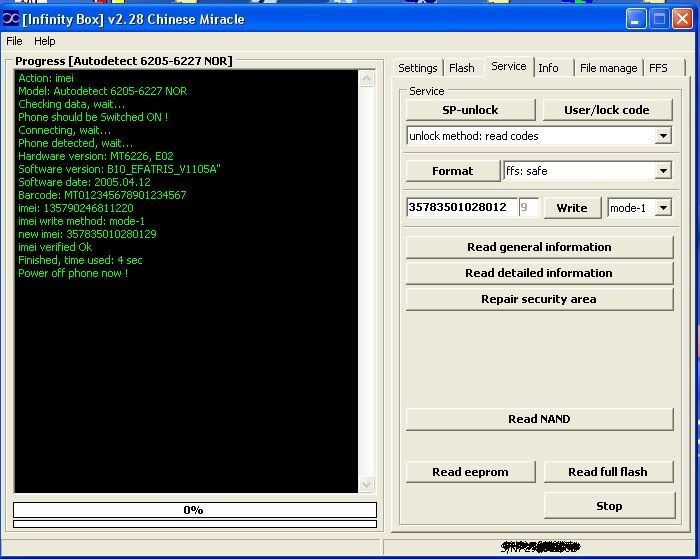Minimize the Infinity Box window
Viewport: 700px width, 559px height.
(635, 19)
